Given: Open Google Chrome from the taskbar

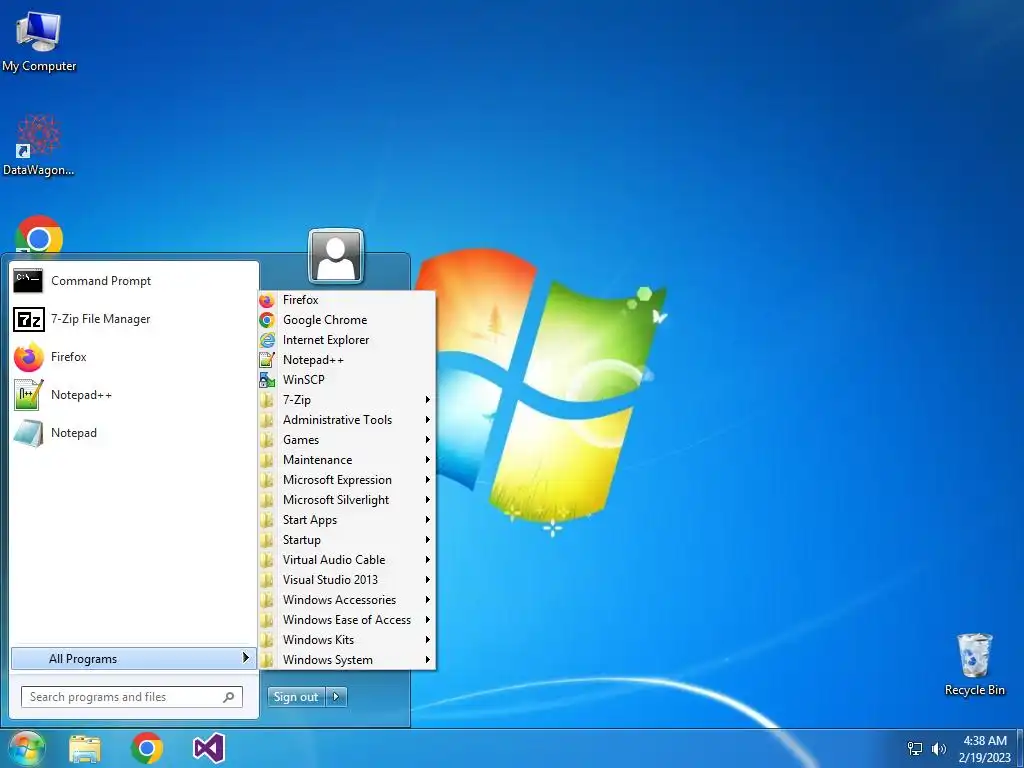Looking at the screenshot, I should tap(147, 748).
